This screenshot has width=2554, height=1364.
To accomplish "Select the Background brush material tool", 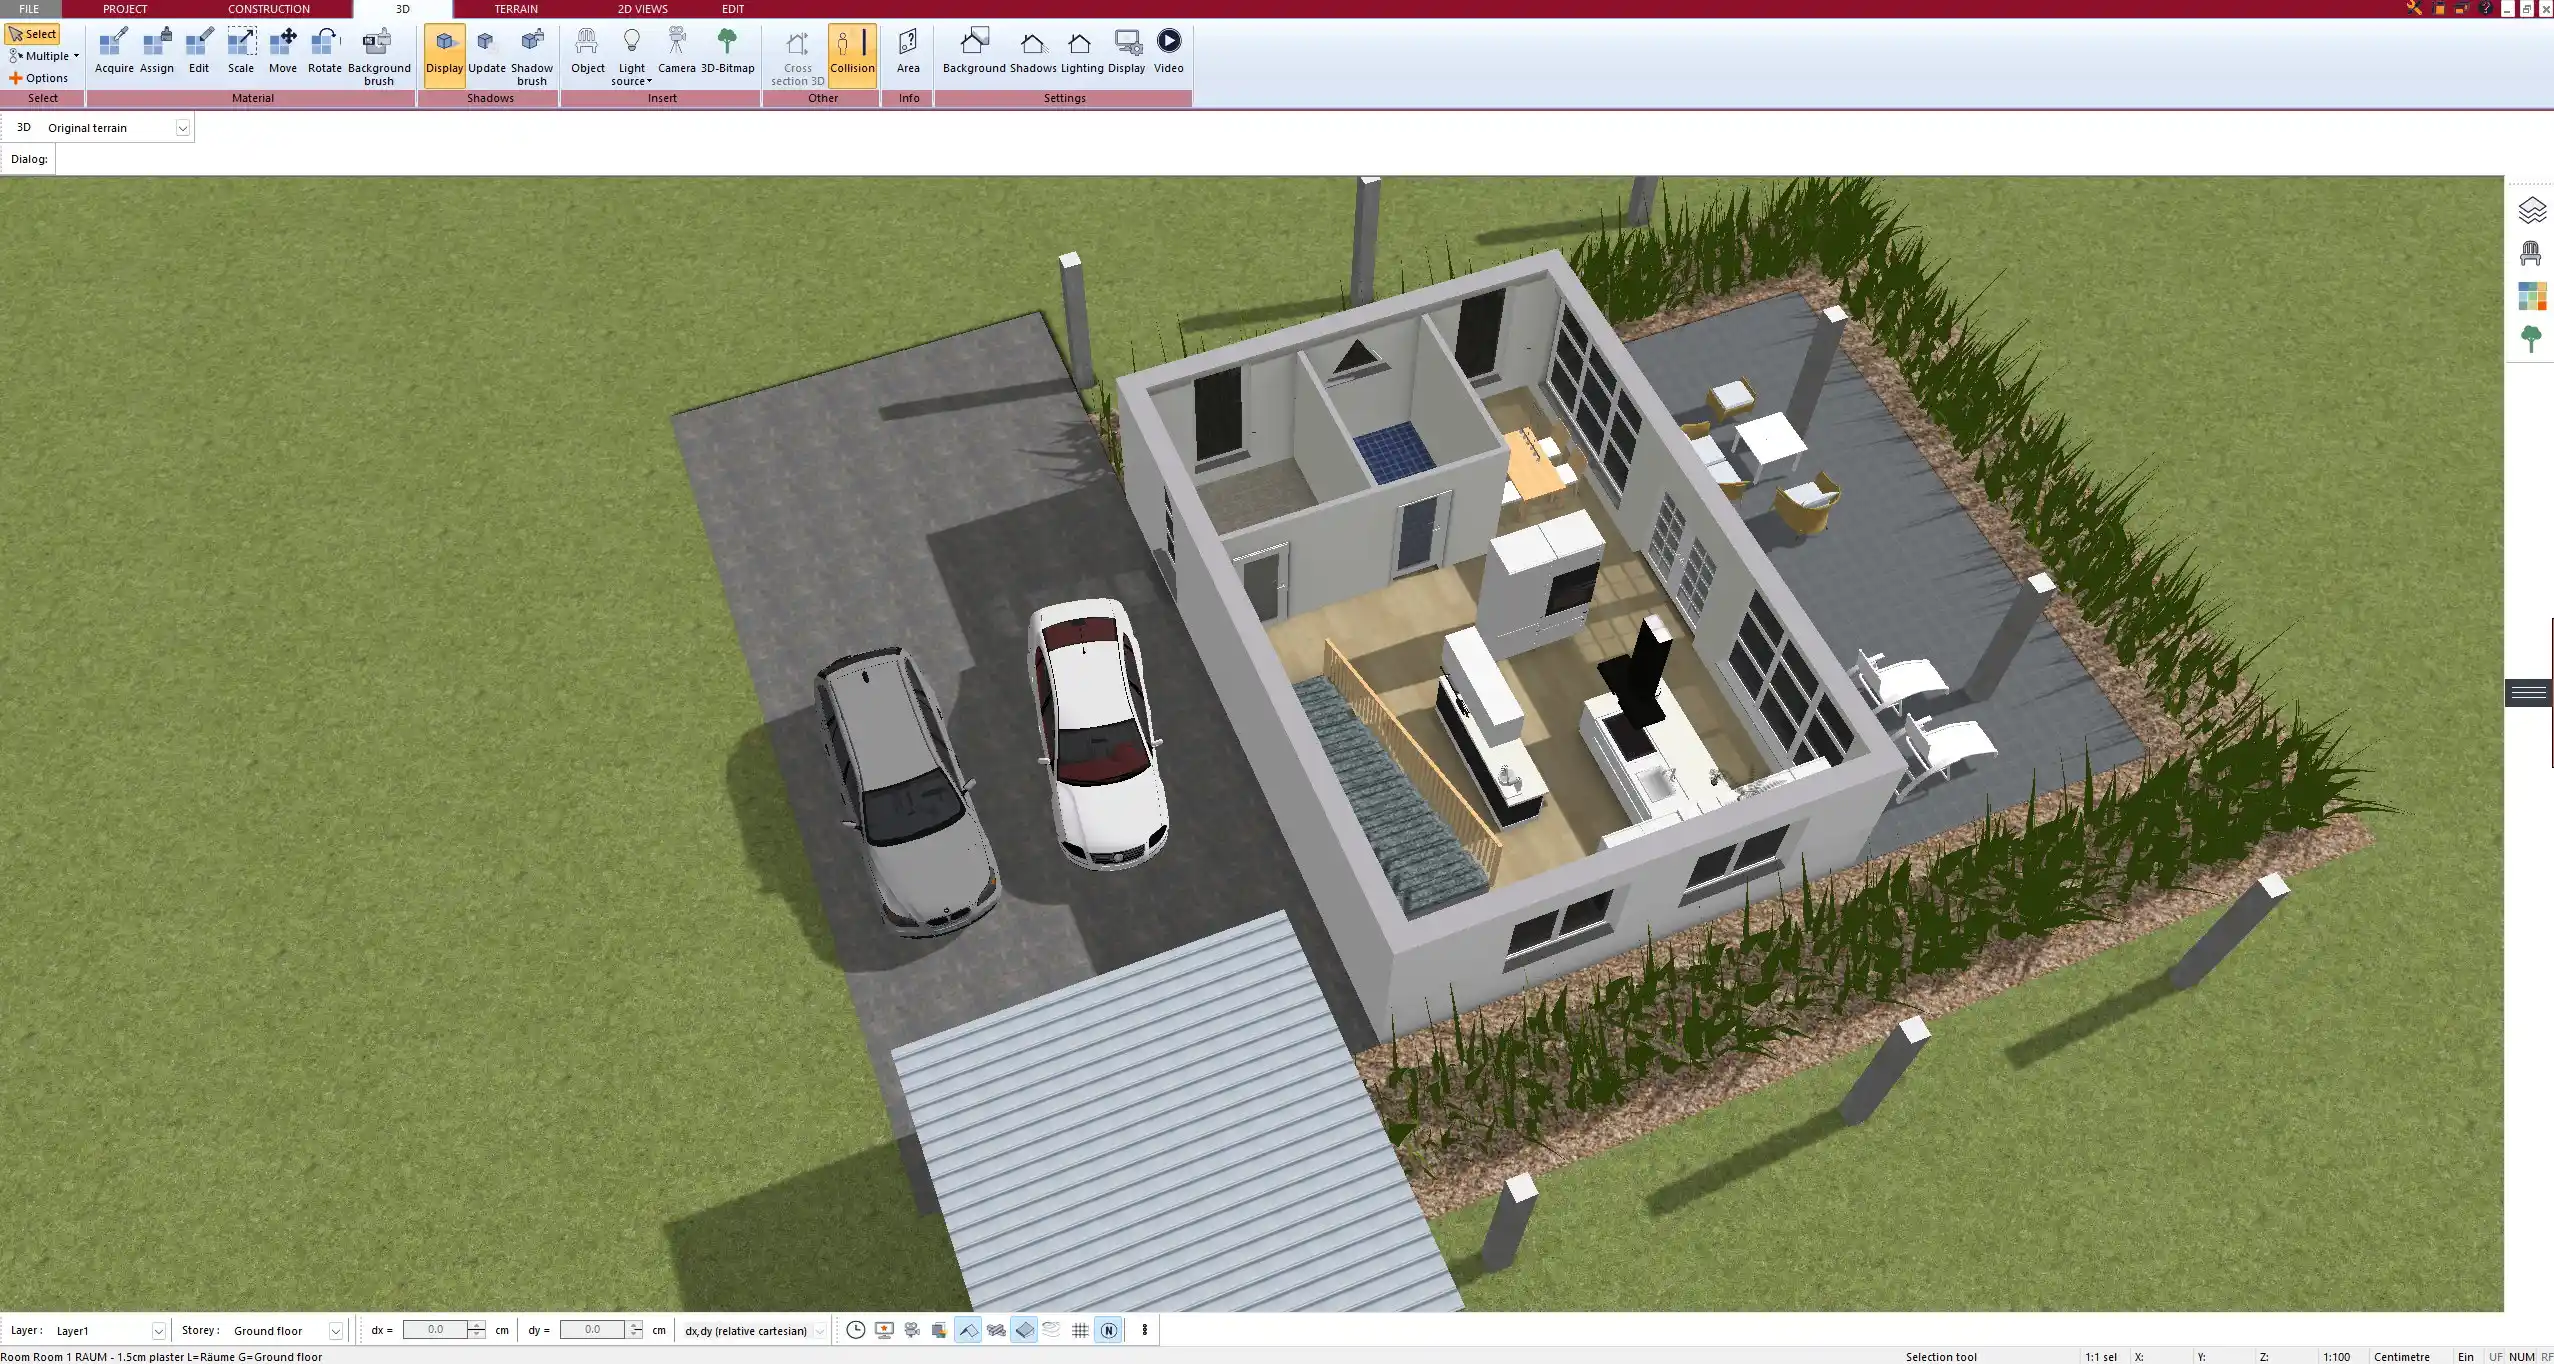I will 377,52.
